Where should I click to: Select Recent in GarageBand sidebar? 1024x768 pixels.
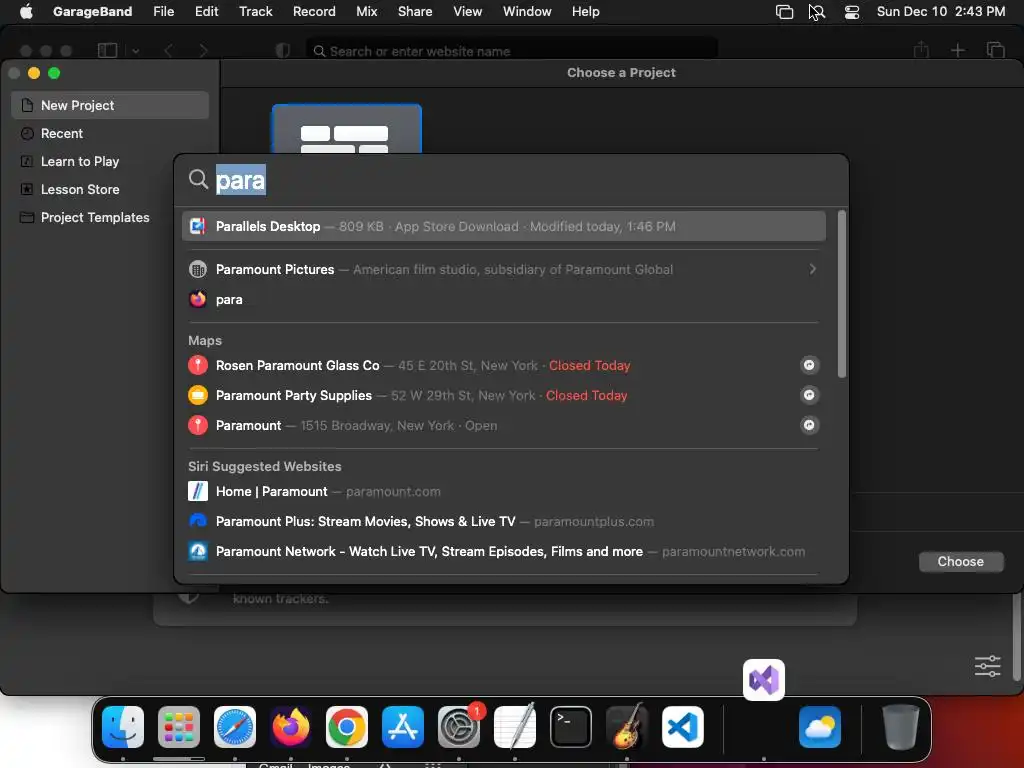click(x=110, y=133)
